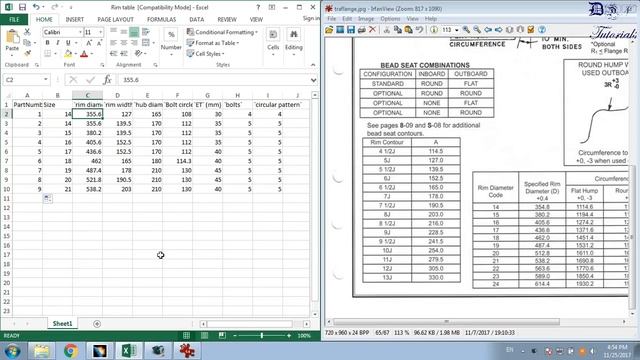Expand the Editing group with binoculars

pyautogui.click(x=293, y=42)
